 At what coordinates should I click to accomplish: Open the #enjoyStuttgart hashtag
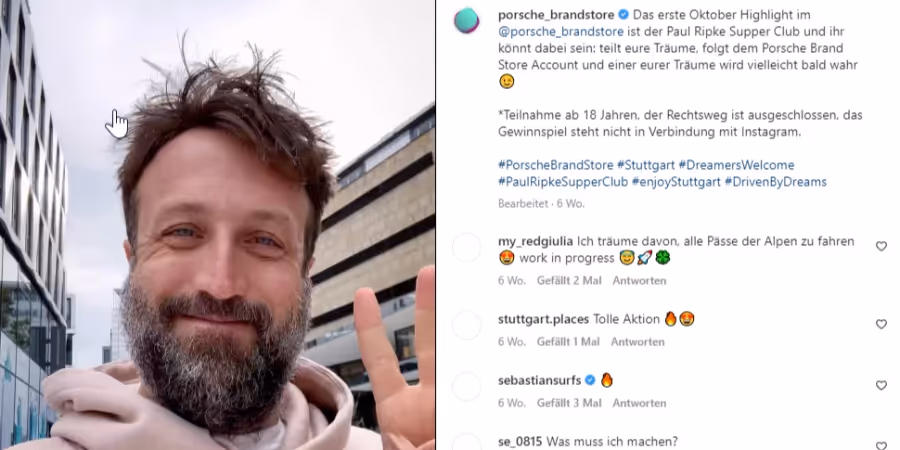coord(676,182)
